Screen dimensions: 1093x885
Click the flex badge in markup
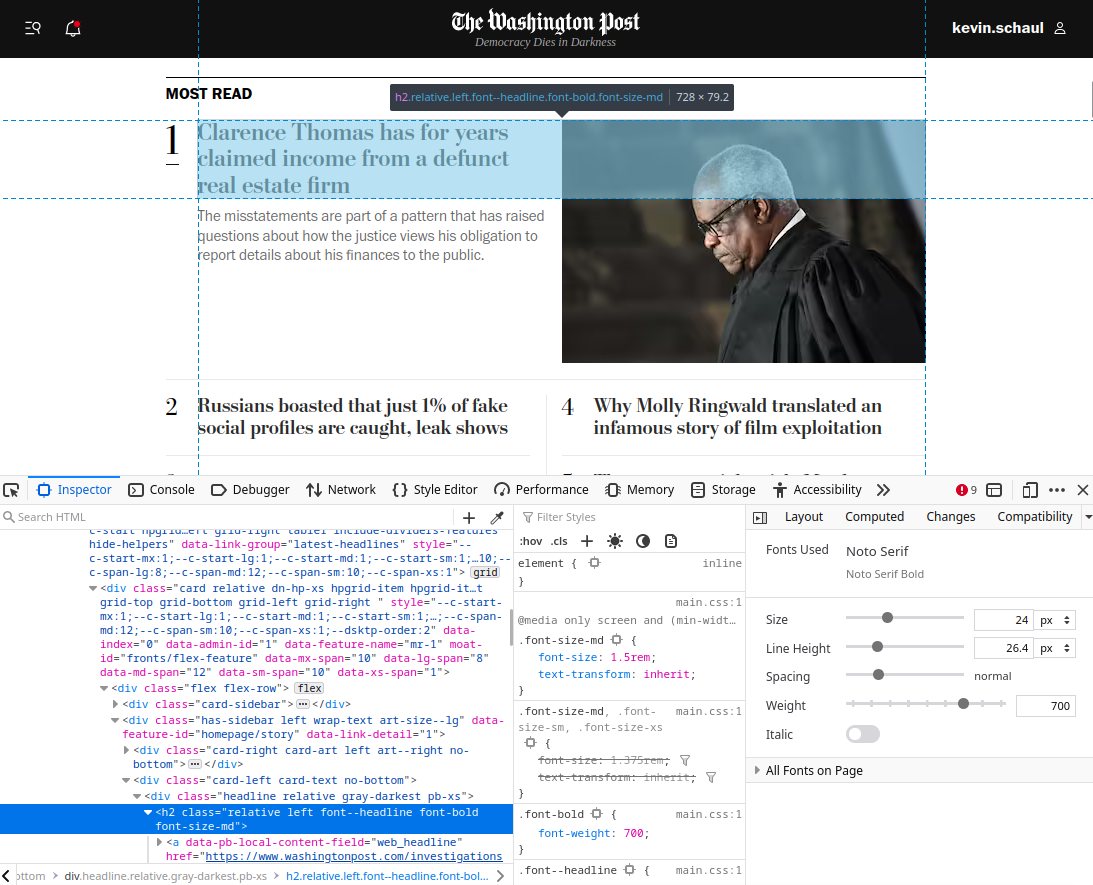tap(309, 688)
